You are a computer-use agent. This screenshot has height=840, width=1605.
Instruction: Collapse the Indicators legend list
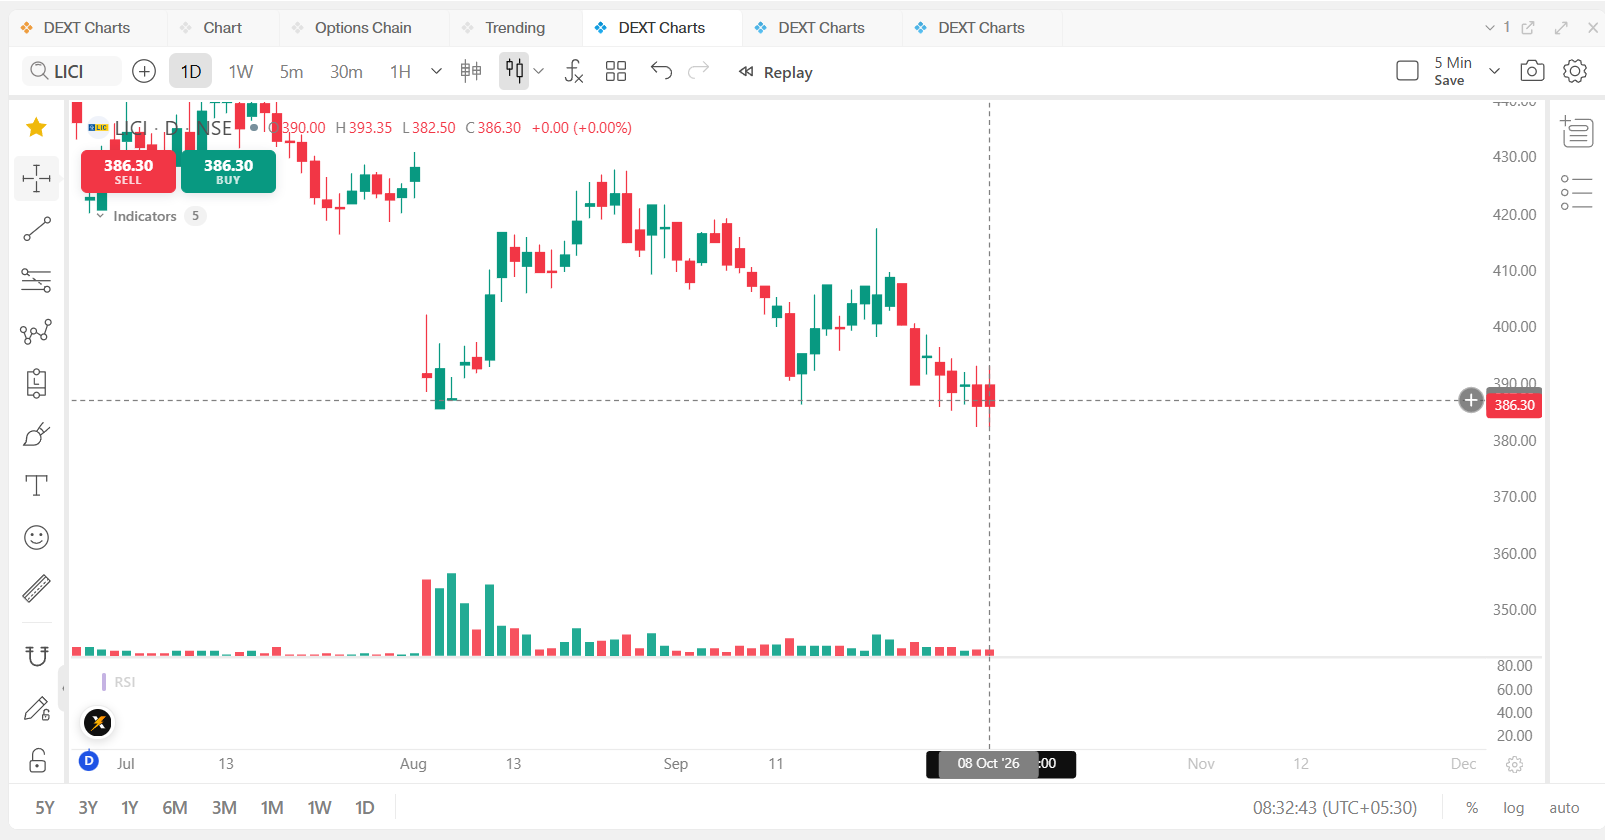point(100,216)
